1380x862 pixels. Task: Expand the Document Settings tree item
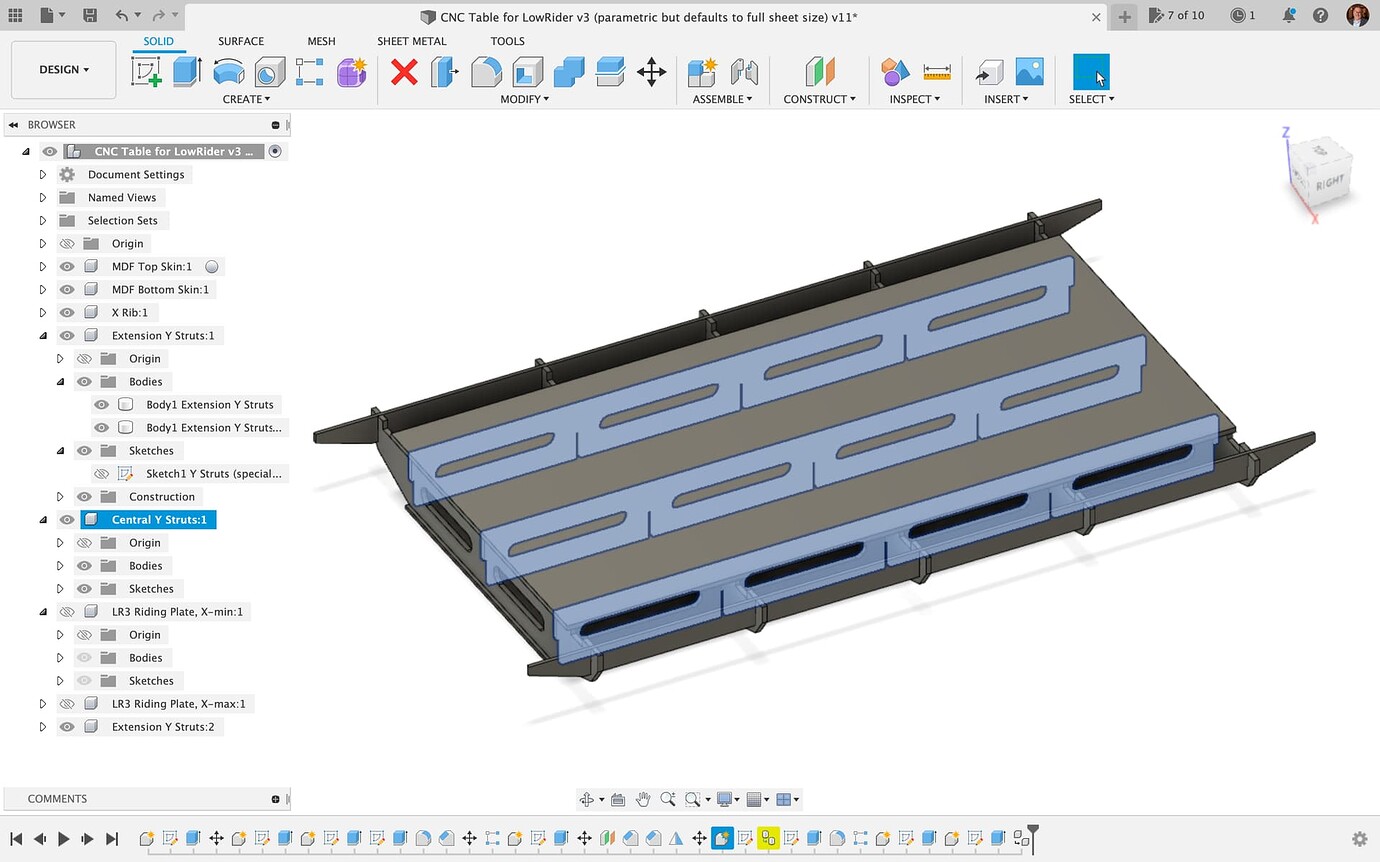point(42,174)
